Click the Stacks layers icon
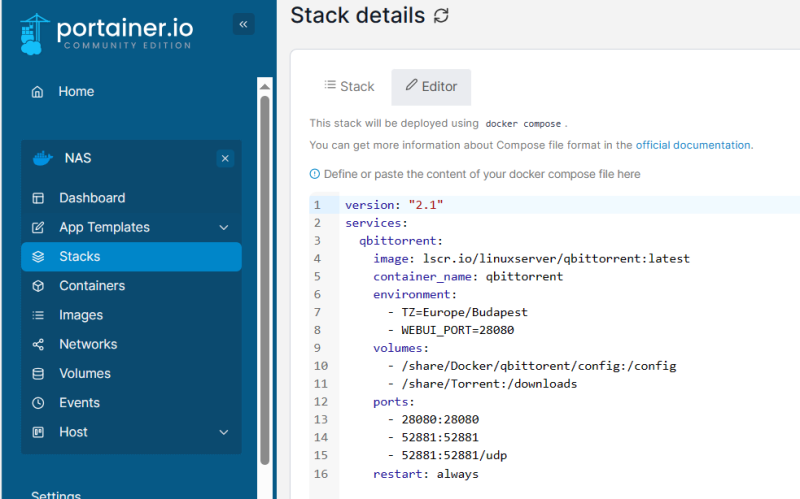This screenshot has width=800, height=499. [38, 257]
